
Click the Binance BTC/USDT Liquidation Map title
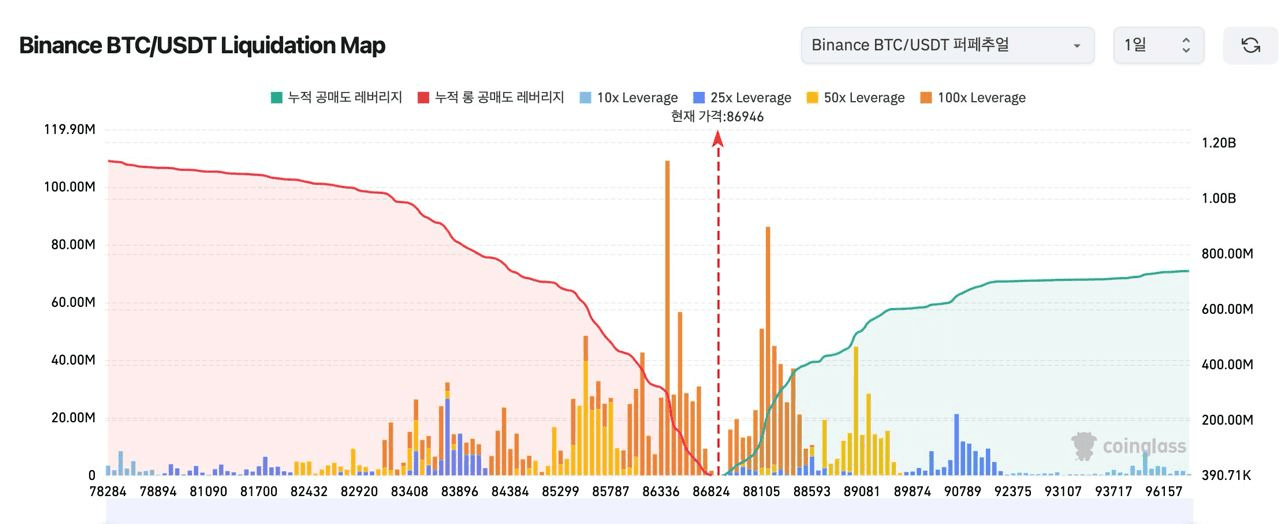click(202, 45)
